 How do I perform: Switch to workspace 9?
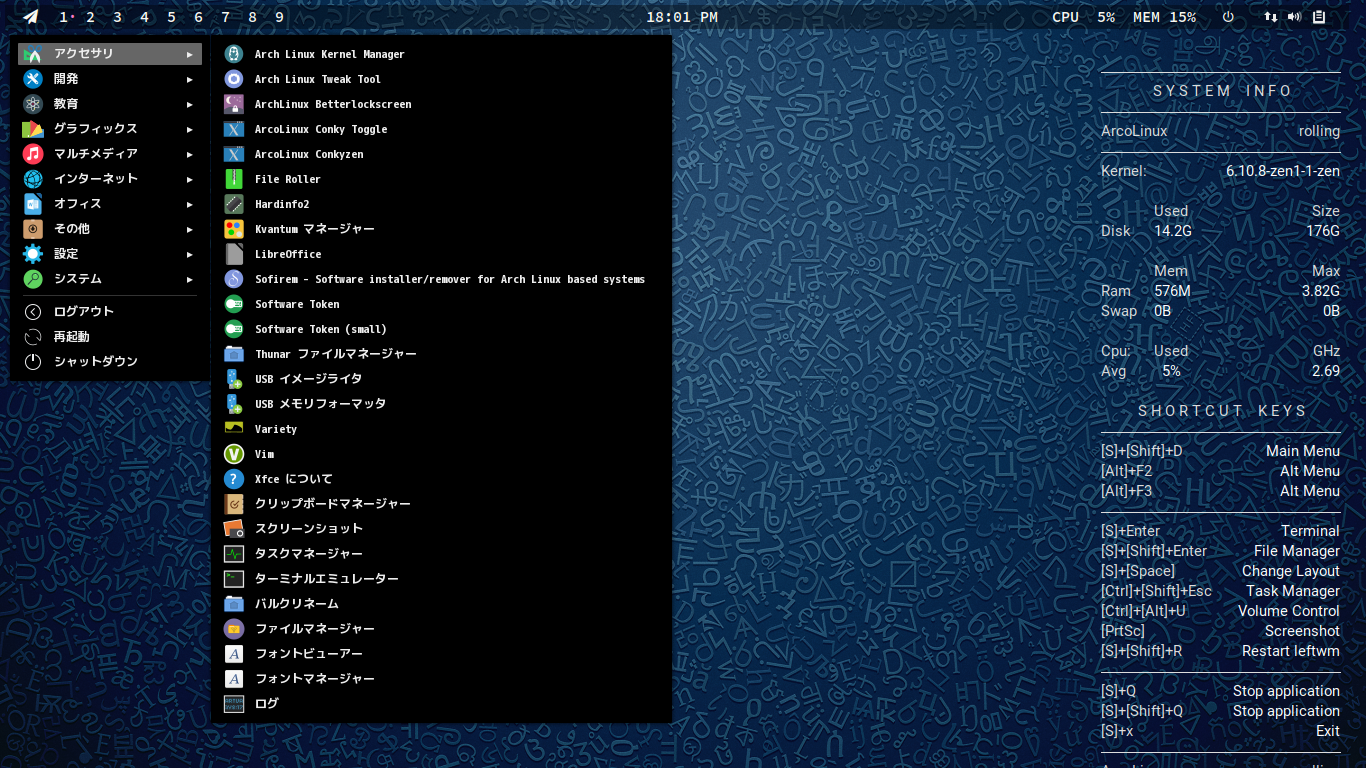tap(279, 17)
